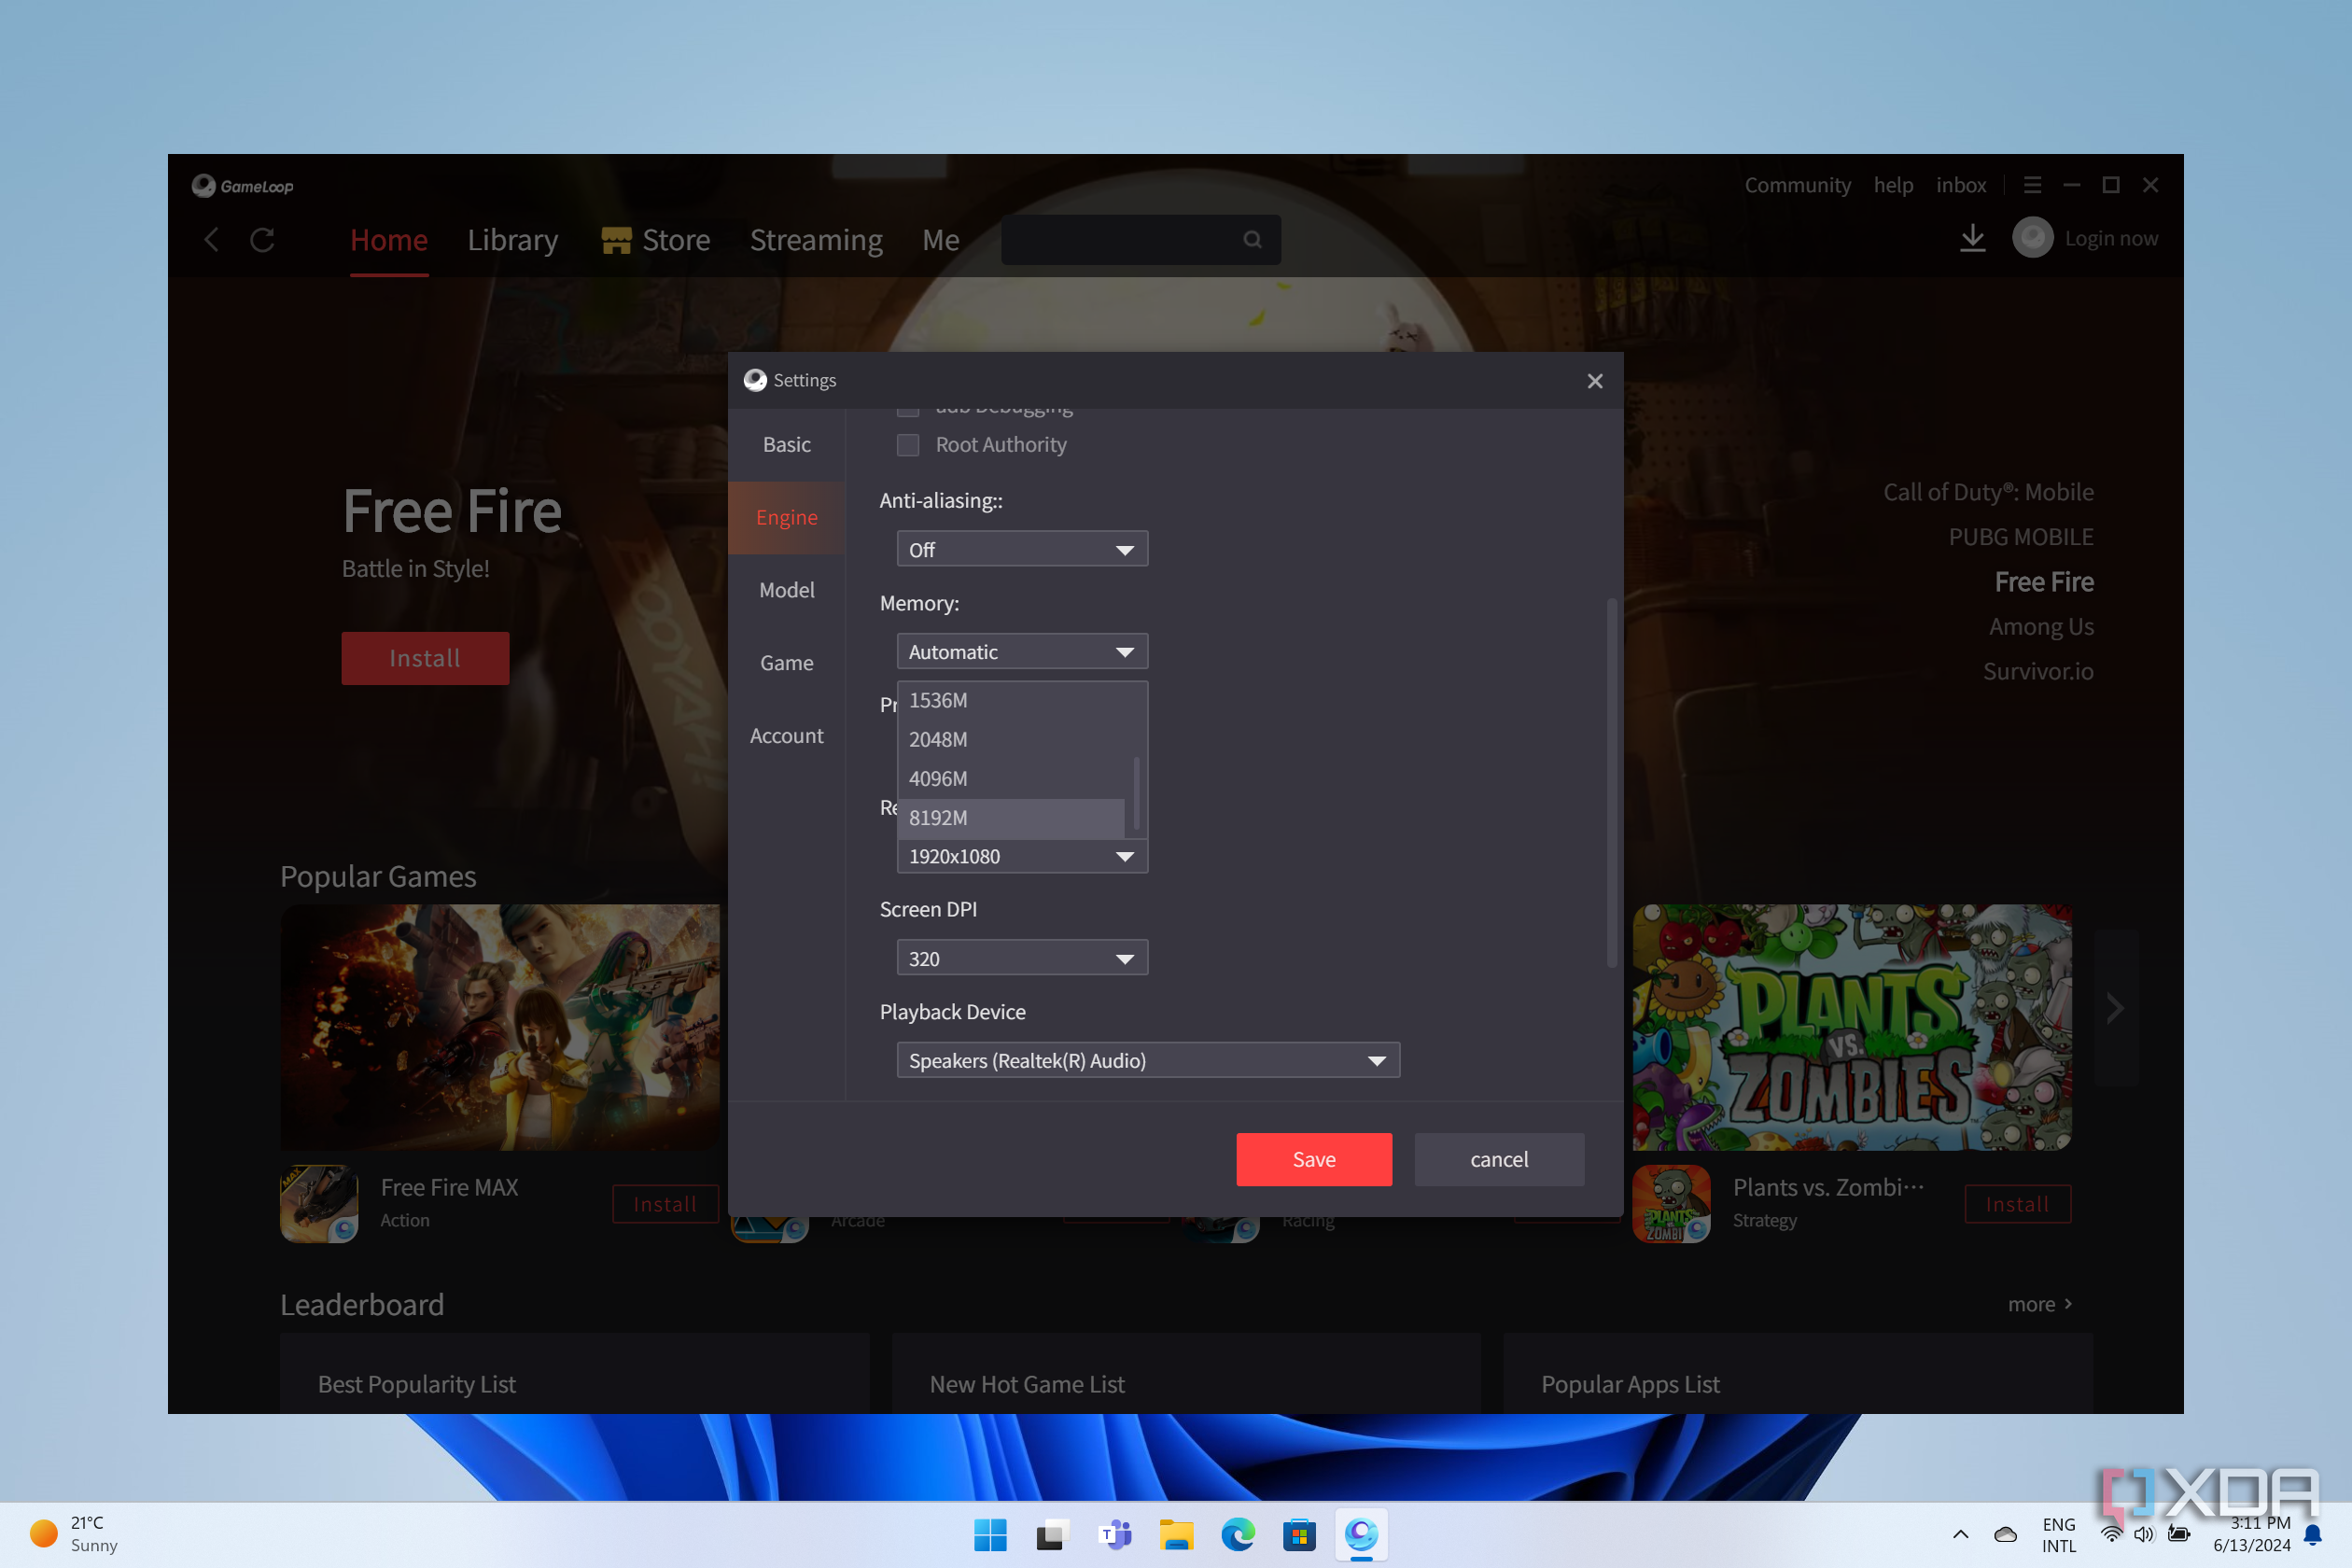Open the Anti-aliasing dropdown
Viewport: 2352px width, 1568px height.
[x=1022, y=549]
